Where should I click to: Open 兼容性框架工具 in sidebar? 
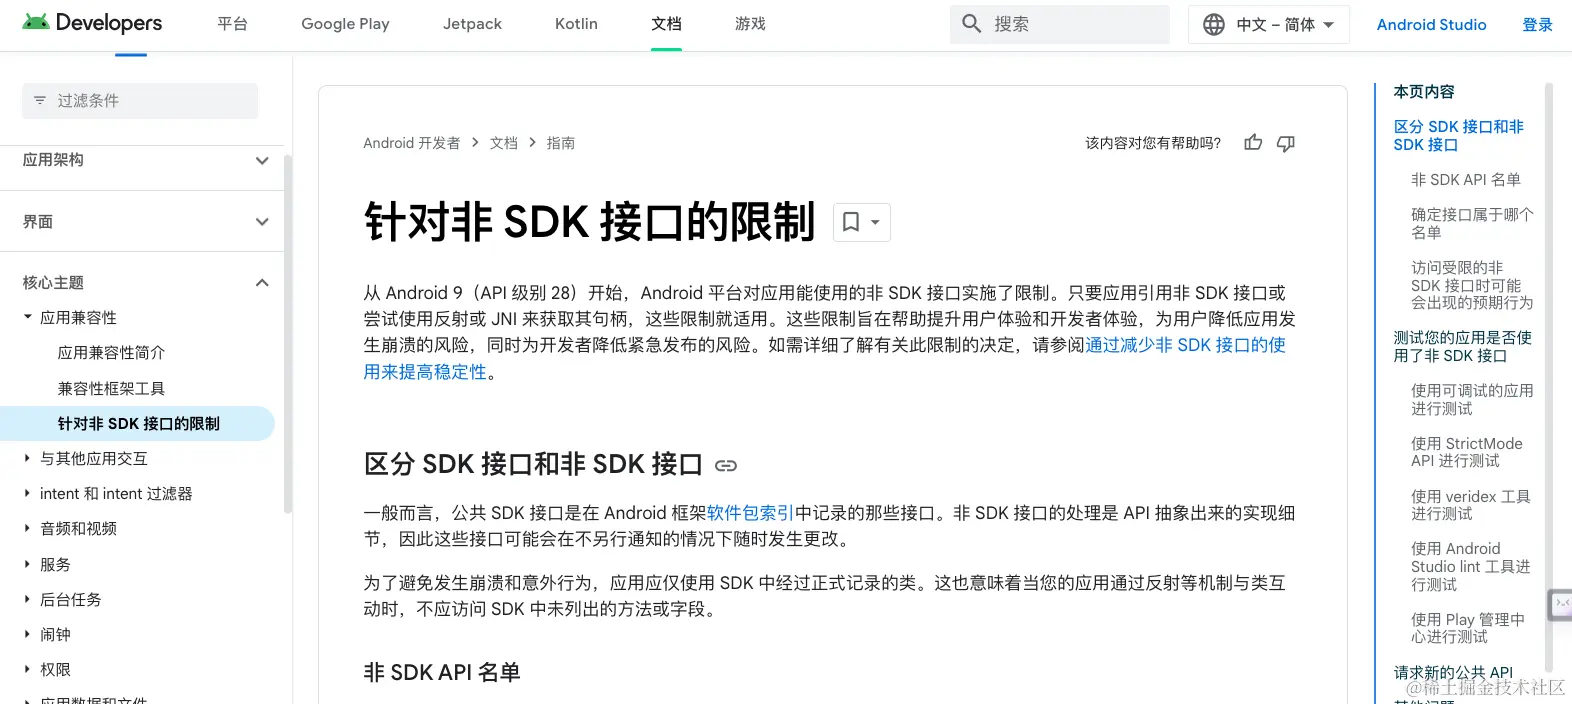click(111, 388)
